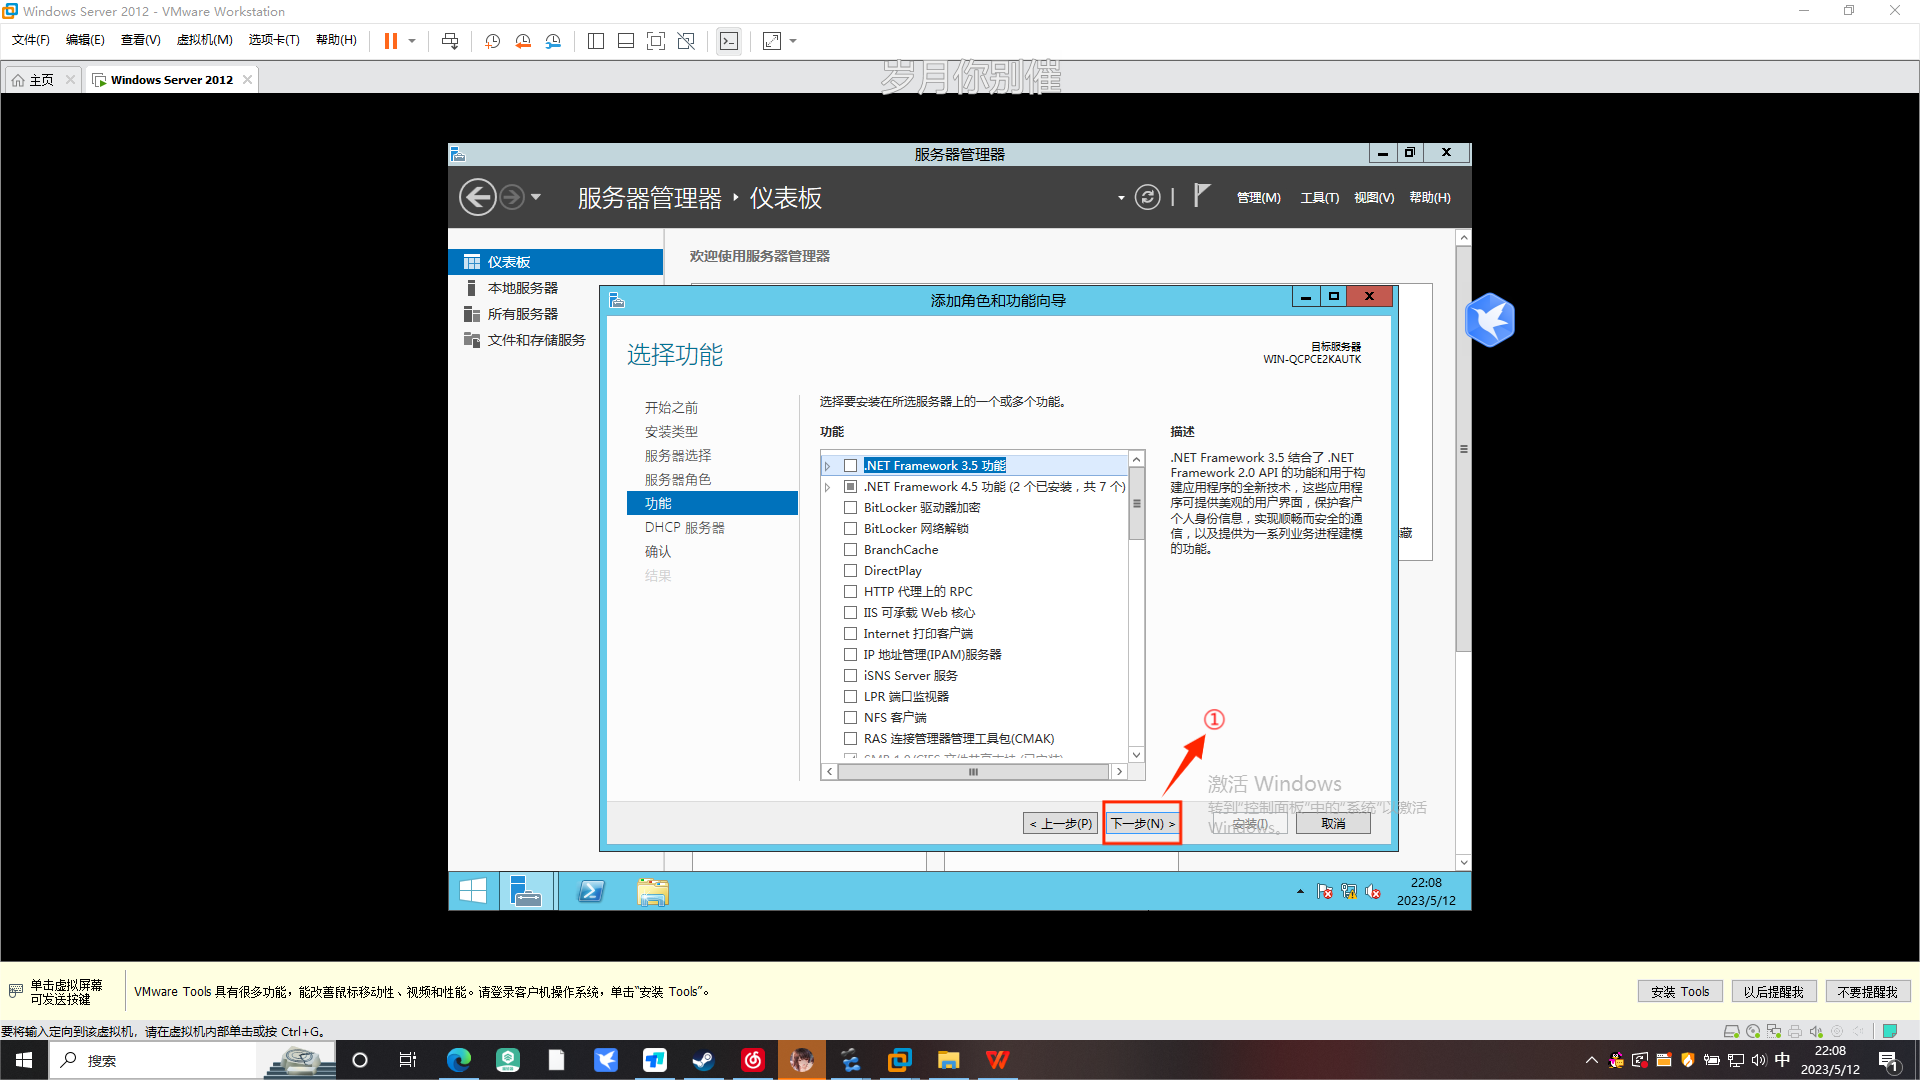Toggle the VMware sidebar library view icon

(596, 41)
